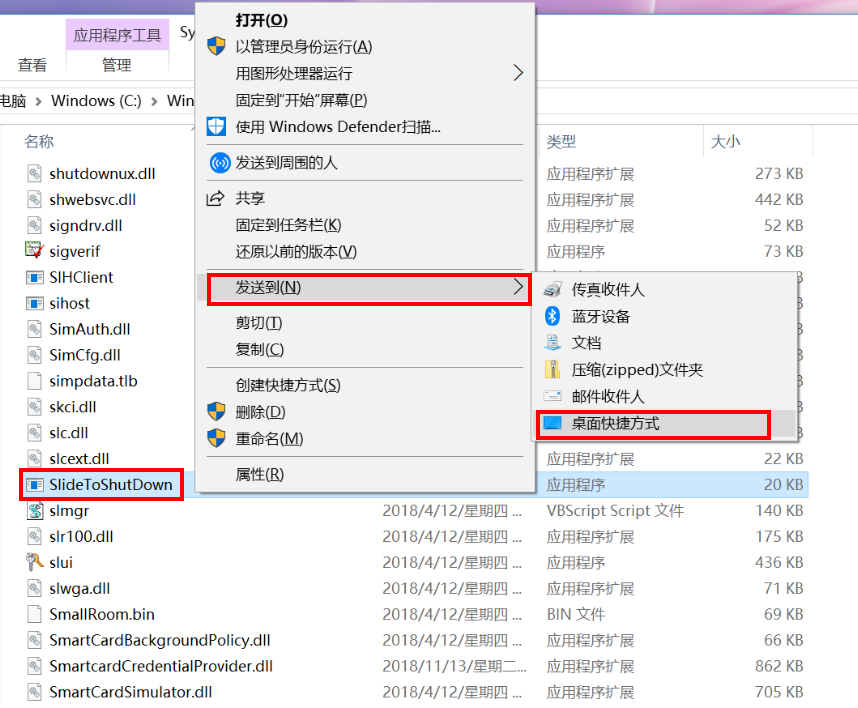This screenshot has width=858, height=708.
Task: Open the 查看 ribbon tab
Action: tap(32, 65)
